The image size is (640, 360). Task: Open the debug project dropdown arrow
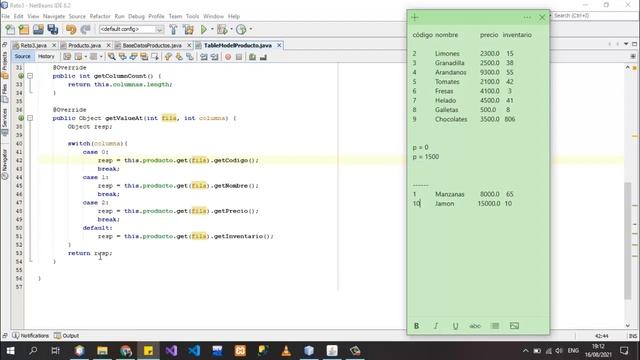tap(231, 29)
